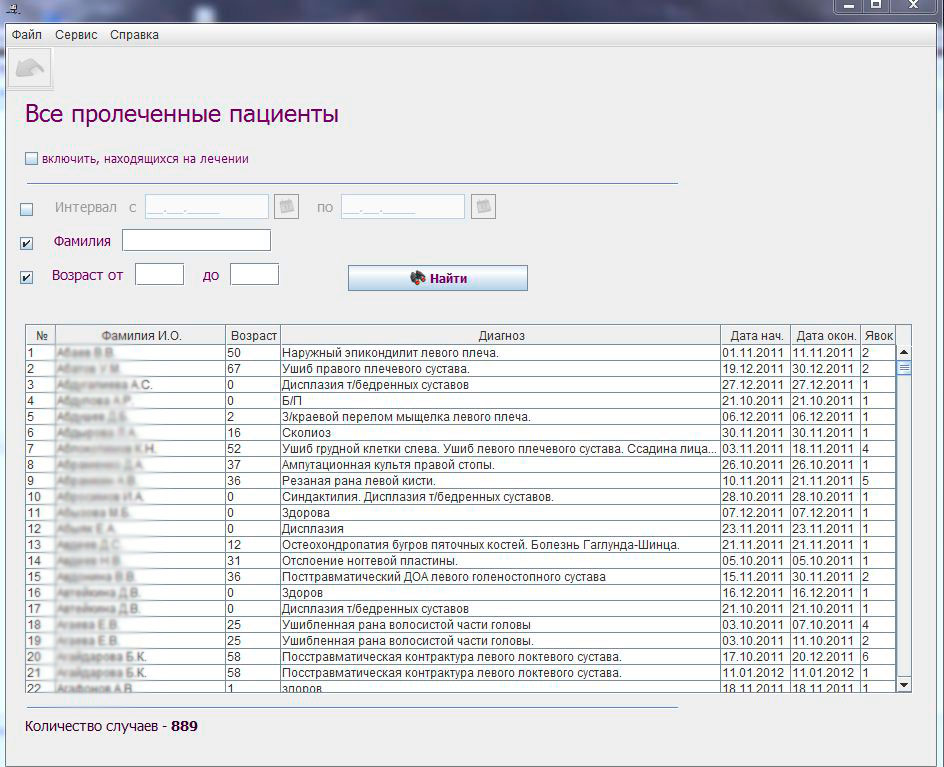The image size is (944, 767).
Task: Click the table scrollbar up arrow
Action: (x=904, y=352)
